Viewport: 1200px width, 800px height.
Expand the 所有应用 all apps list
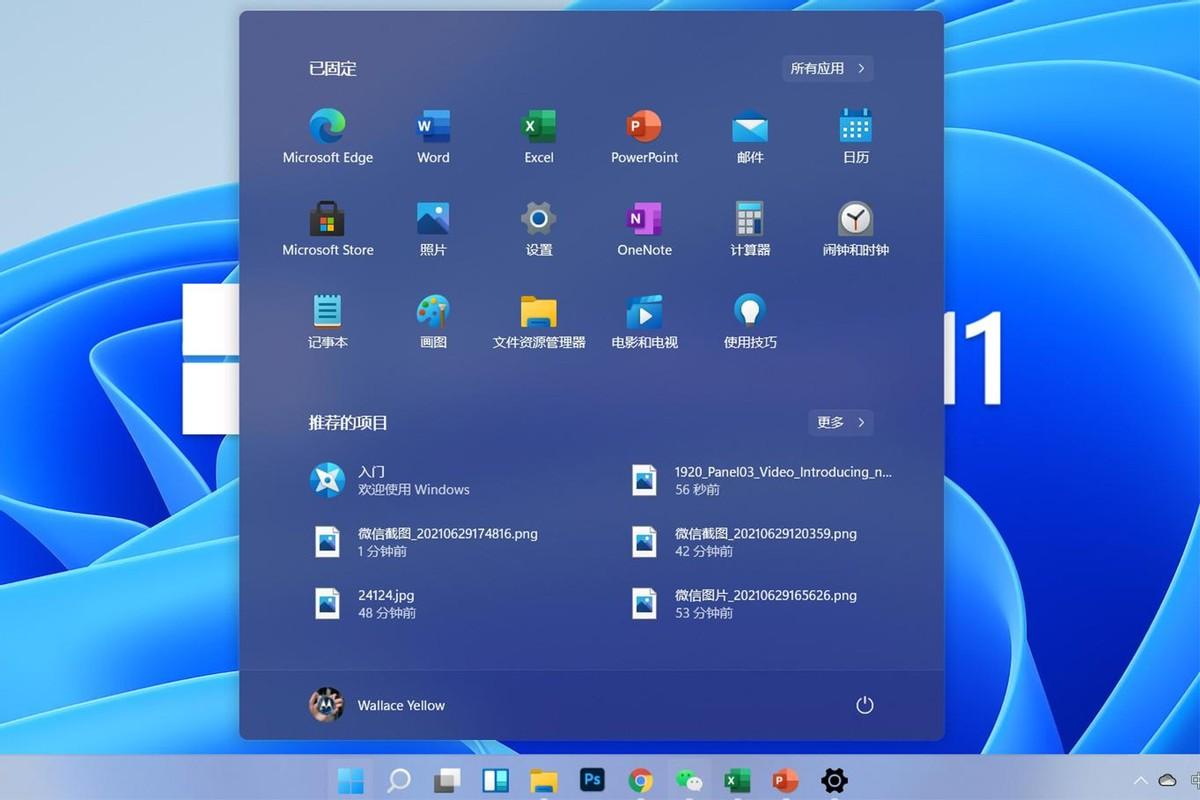(x=827, y=68)
